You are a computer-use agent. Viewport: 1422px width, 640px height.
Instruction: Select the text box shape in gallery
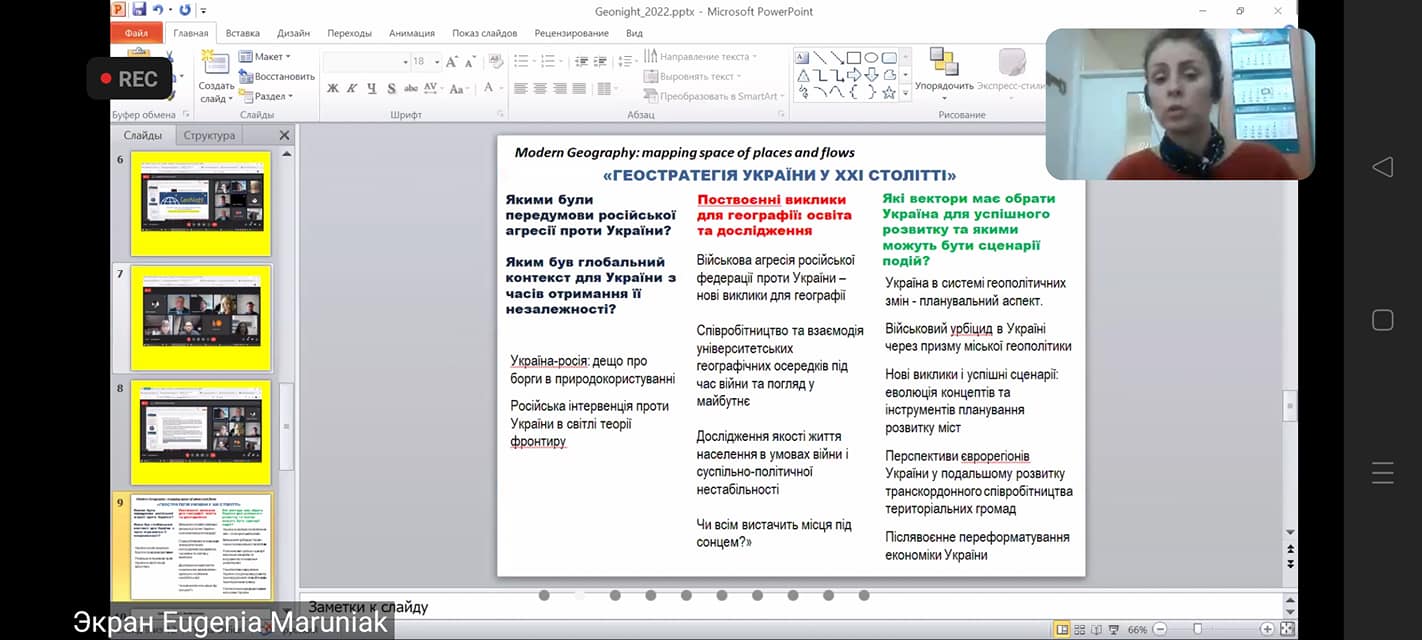tap(803, 57)
